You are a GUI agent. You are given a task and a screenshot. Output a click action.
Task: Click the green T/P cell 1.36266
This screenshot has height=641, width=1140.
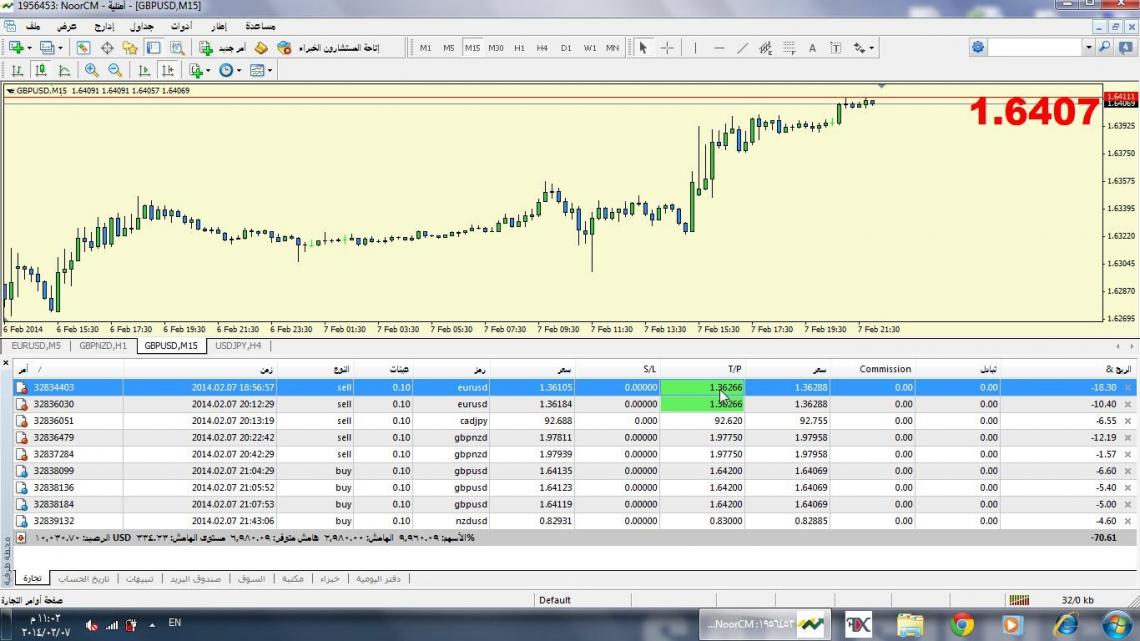(x=700, y=387)
